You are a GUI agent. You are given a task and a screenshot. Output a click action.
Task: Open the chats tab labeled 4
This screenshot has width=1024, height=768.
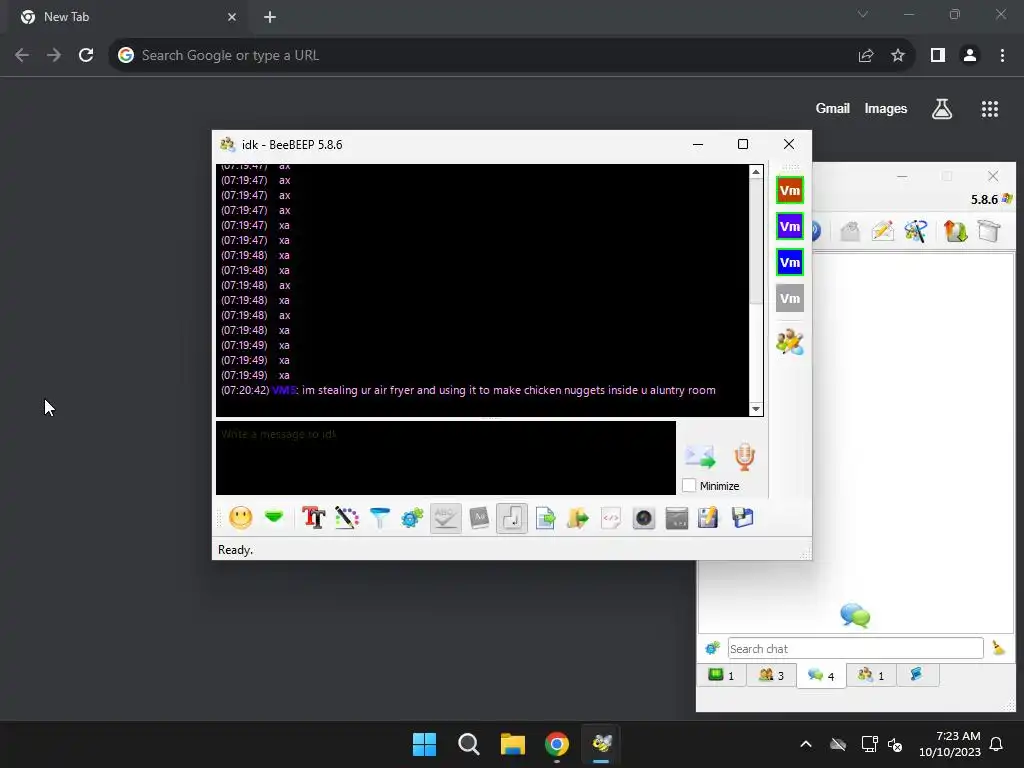point(821,675)
